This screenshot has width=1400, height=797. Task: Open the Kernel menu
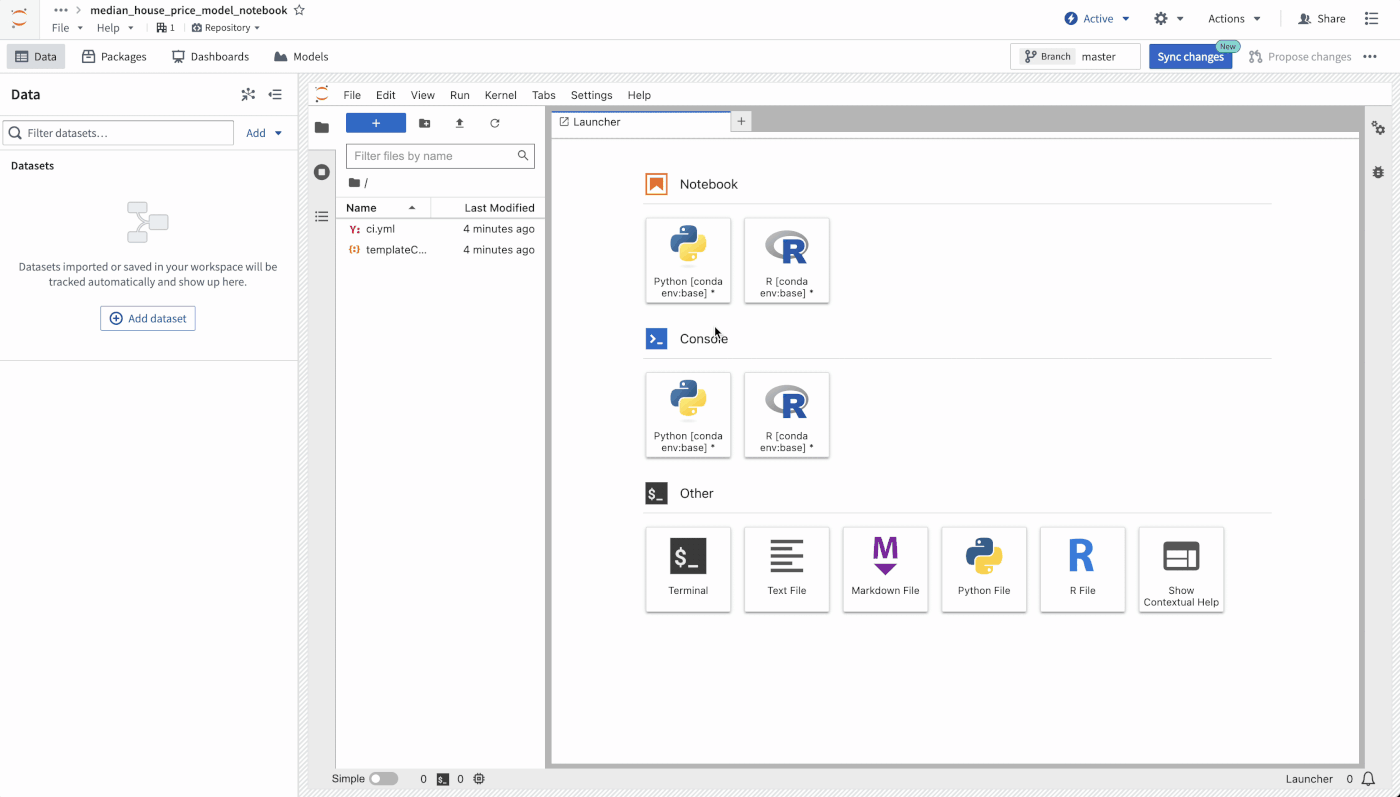coord(501,95)
